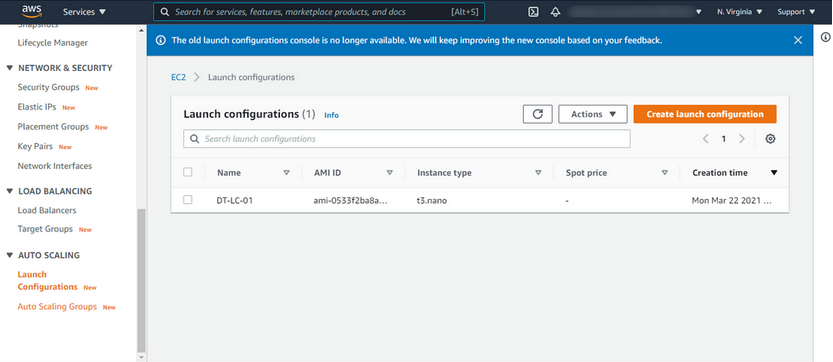Open Security Groups in sidebar
The width and height of the screenshot is (833, 362).
tap(48, 87)
